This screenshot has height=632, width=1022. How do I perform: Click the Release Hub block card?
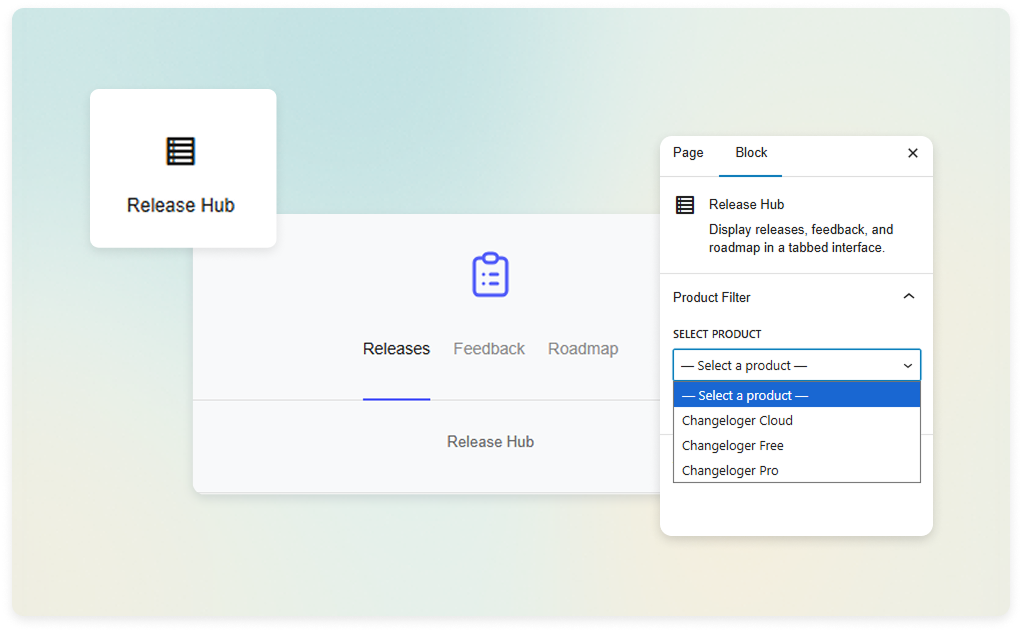(183, 168)
